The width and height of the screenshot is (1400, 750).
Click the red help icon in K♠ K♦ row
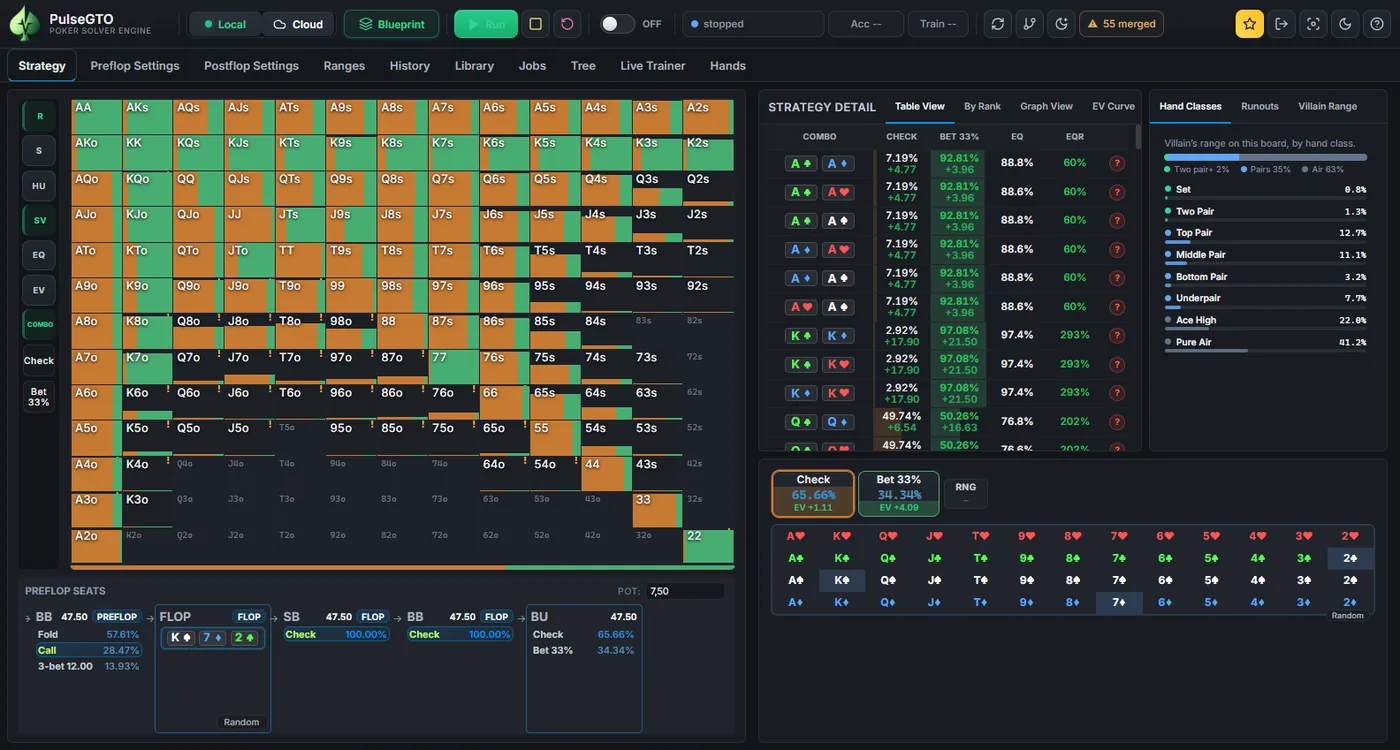pyautogui.click(x=1117, y=335)
